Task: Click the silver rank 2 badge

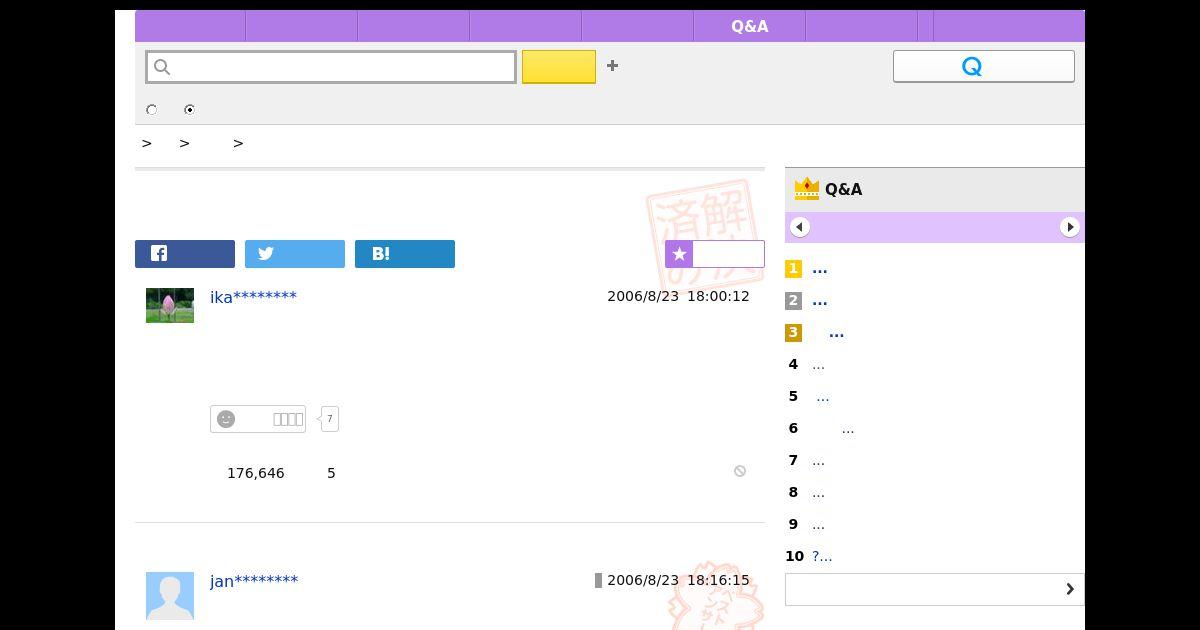Action: (793, 301)
